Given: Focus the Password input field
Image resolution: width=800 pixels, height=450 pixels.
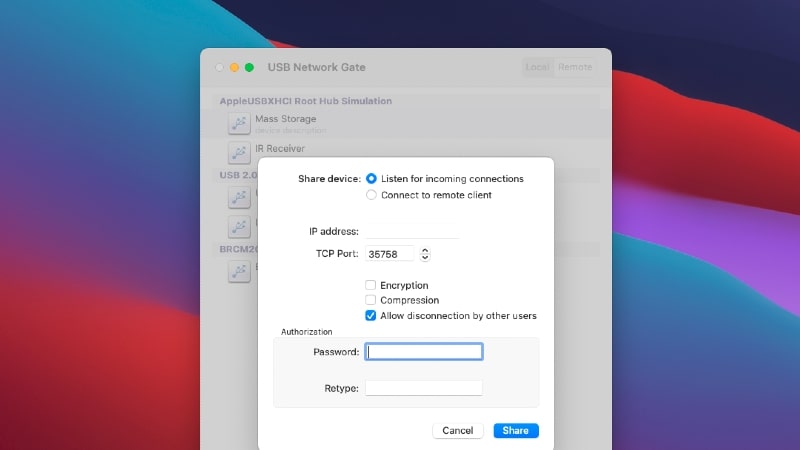Looking at the screenshot, I should (x=423, y=352).
